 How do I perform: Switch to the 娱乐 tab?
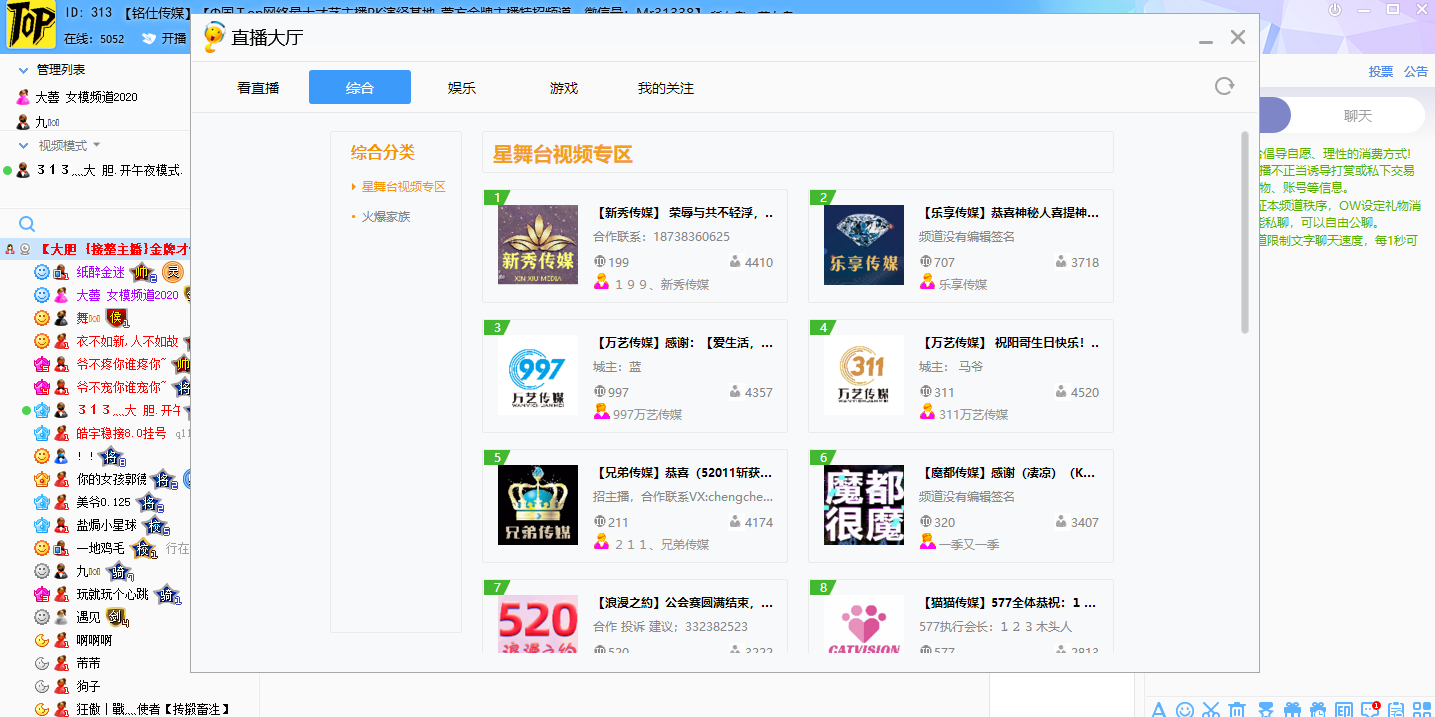[x=462, y=88]
